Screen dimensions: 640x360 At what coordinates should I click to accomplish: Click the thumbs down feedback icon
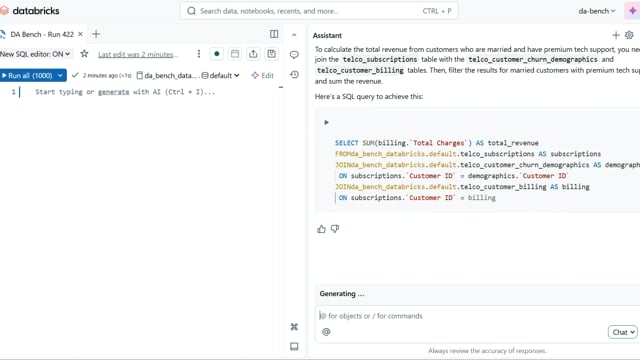(x=335, y=229)
